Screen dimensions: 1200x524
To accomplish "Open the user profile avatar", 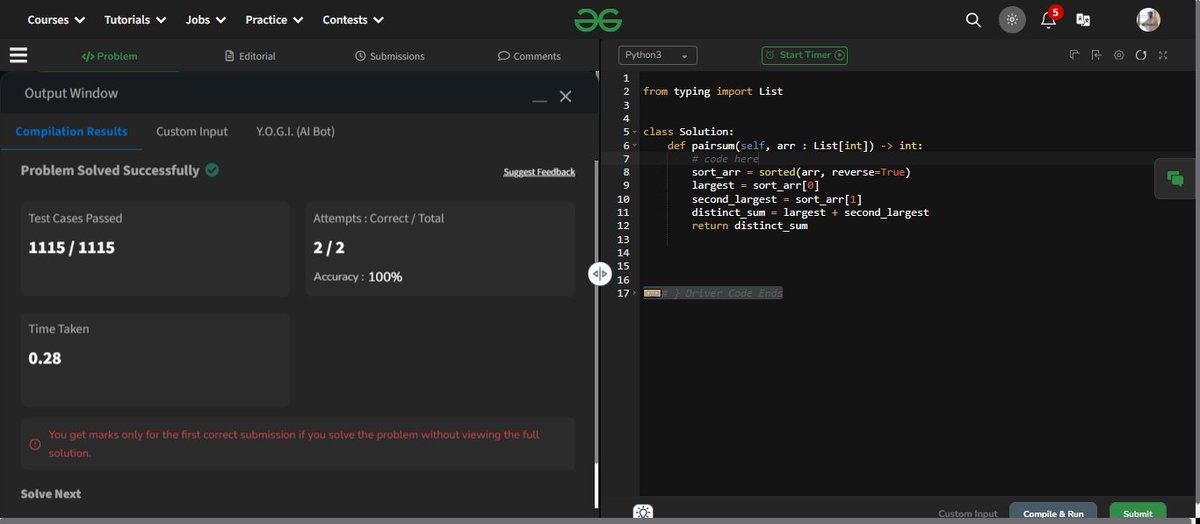I will tap(1149, 19).
